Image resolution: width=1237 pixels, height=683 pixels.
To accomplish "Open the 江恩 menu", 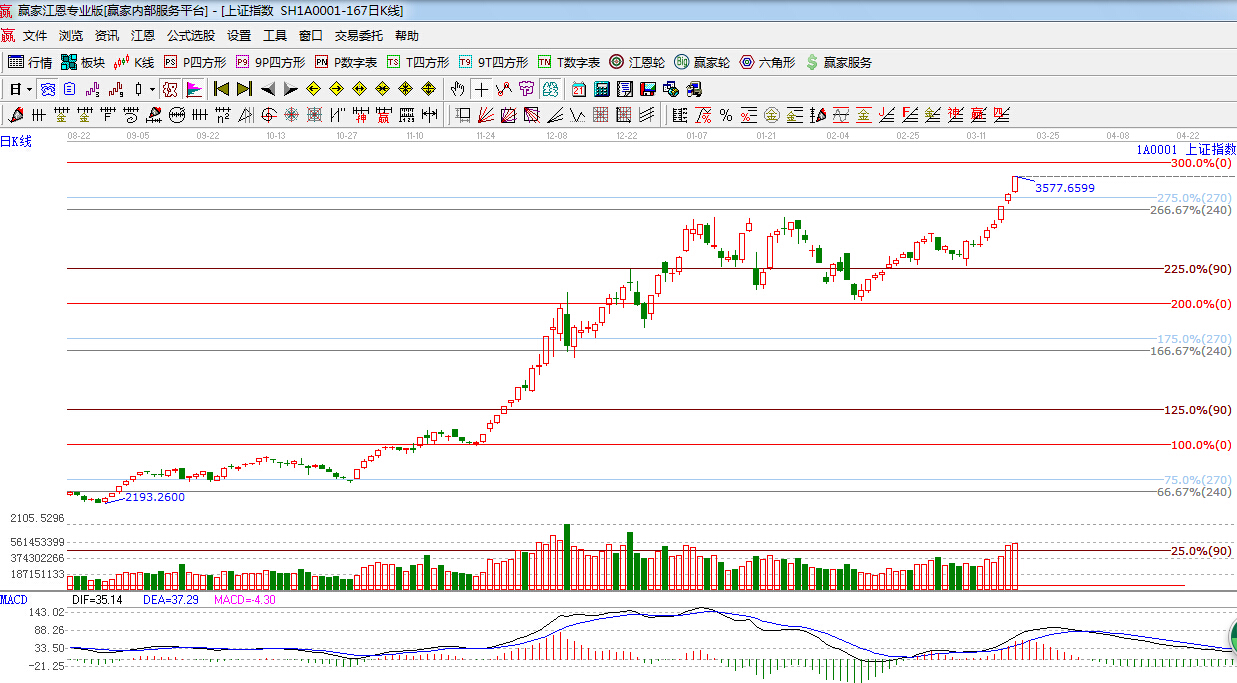I will pos(143,36).
